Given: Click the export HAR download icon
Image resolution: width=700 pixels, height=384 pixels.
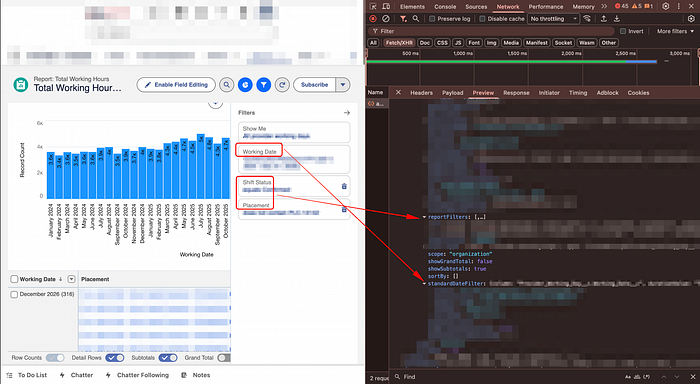Looking at the screenshot, I should click(617, 19).
